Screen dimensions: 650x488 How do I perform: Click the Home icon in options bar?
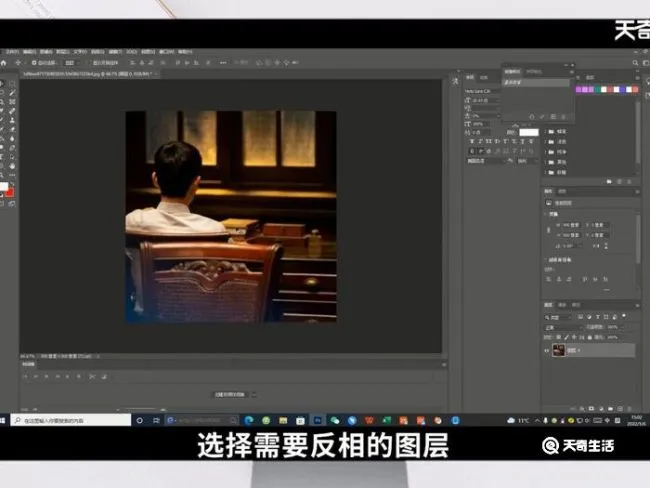point(3,63)
